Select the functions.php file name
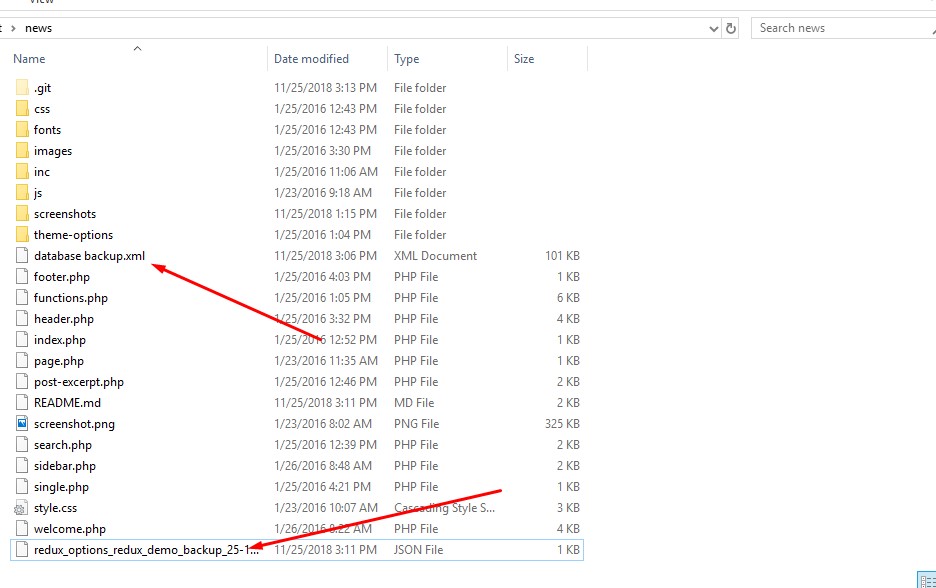Viewport: 936px width, 588px height. click(71, 298)
